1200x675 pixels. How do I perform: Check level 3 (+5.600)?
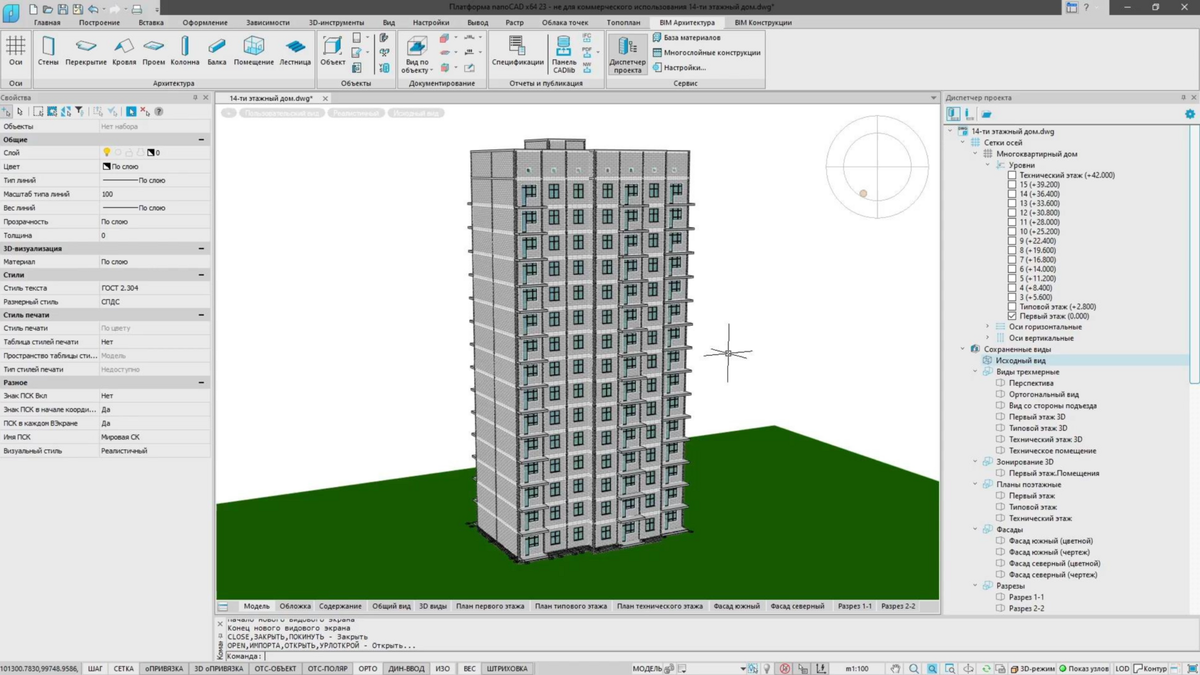click(x=1012, y=297)
